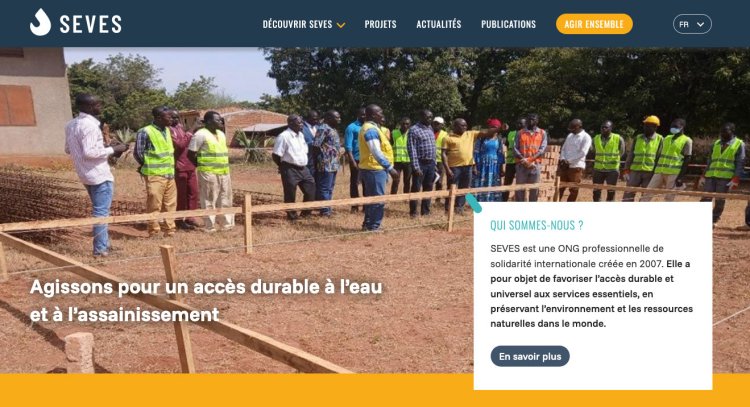Screen dimensions: 750x407
Task: Expand the yellow chevron beside Découvrir SEVES
Action: (341, 25)
